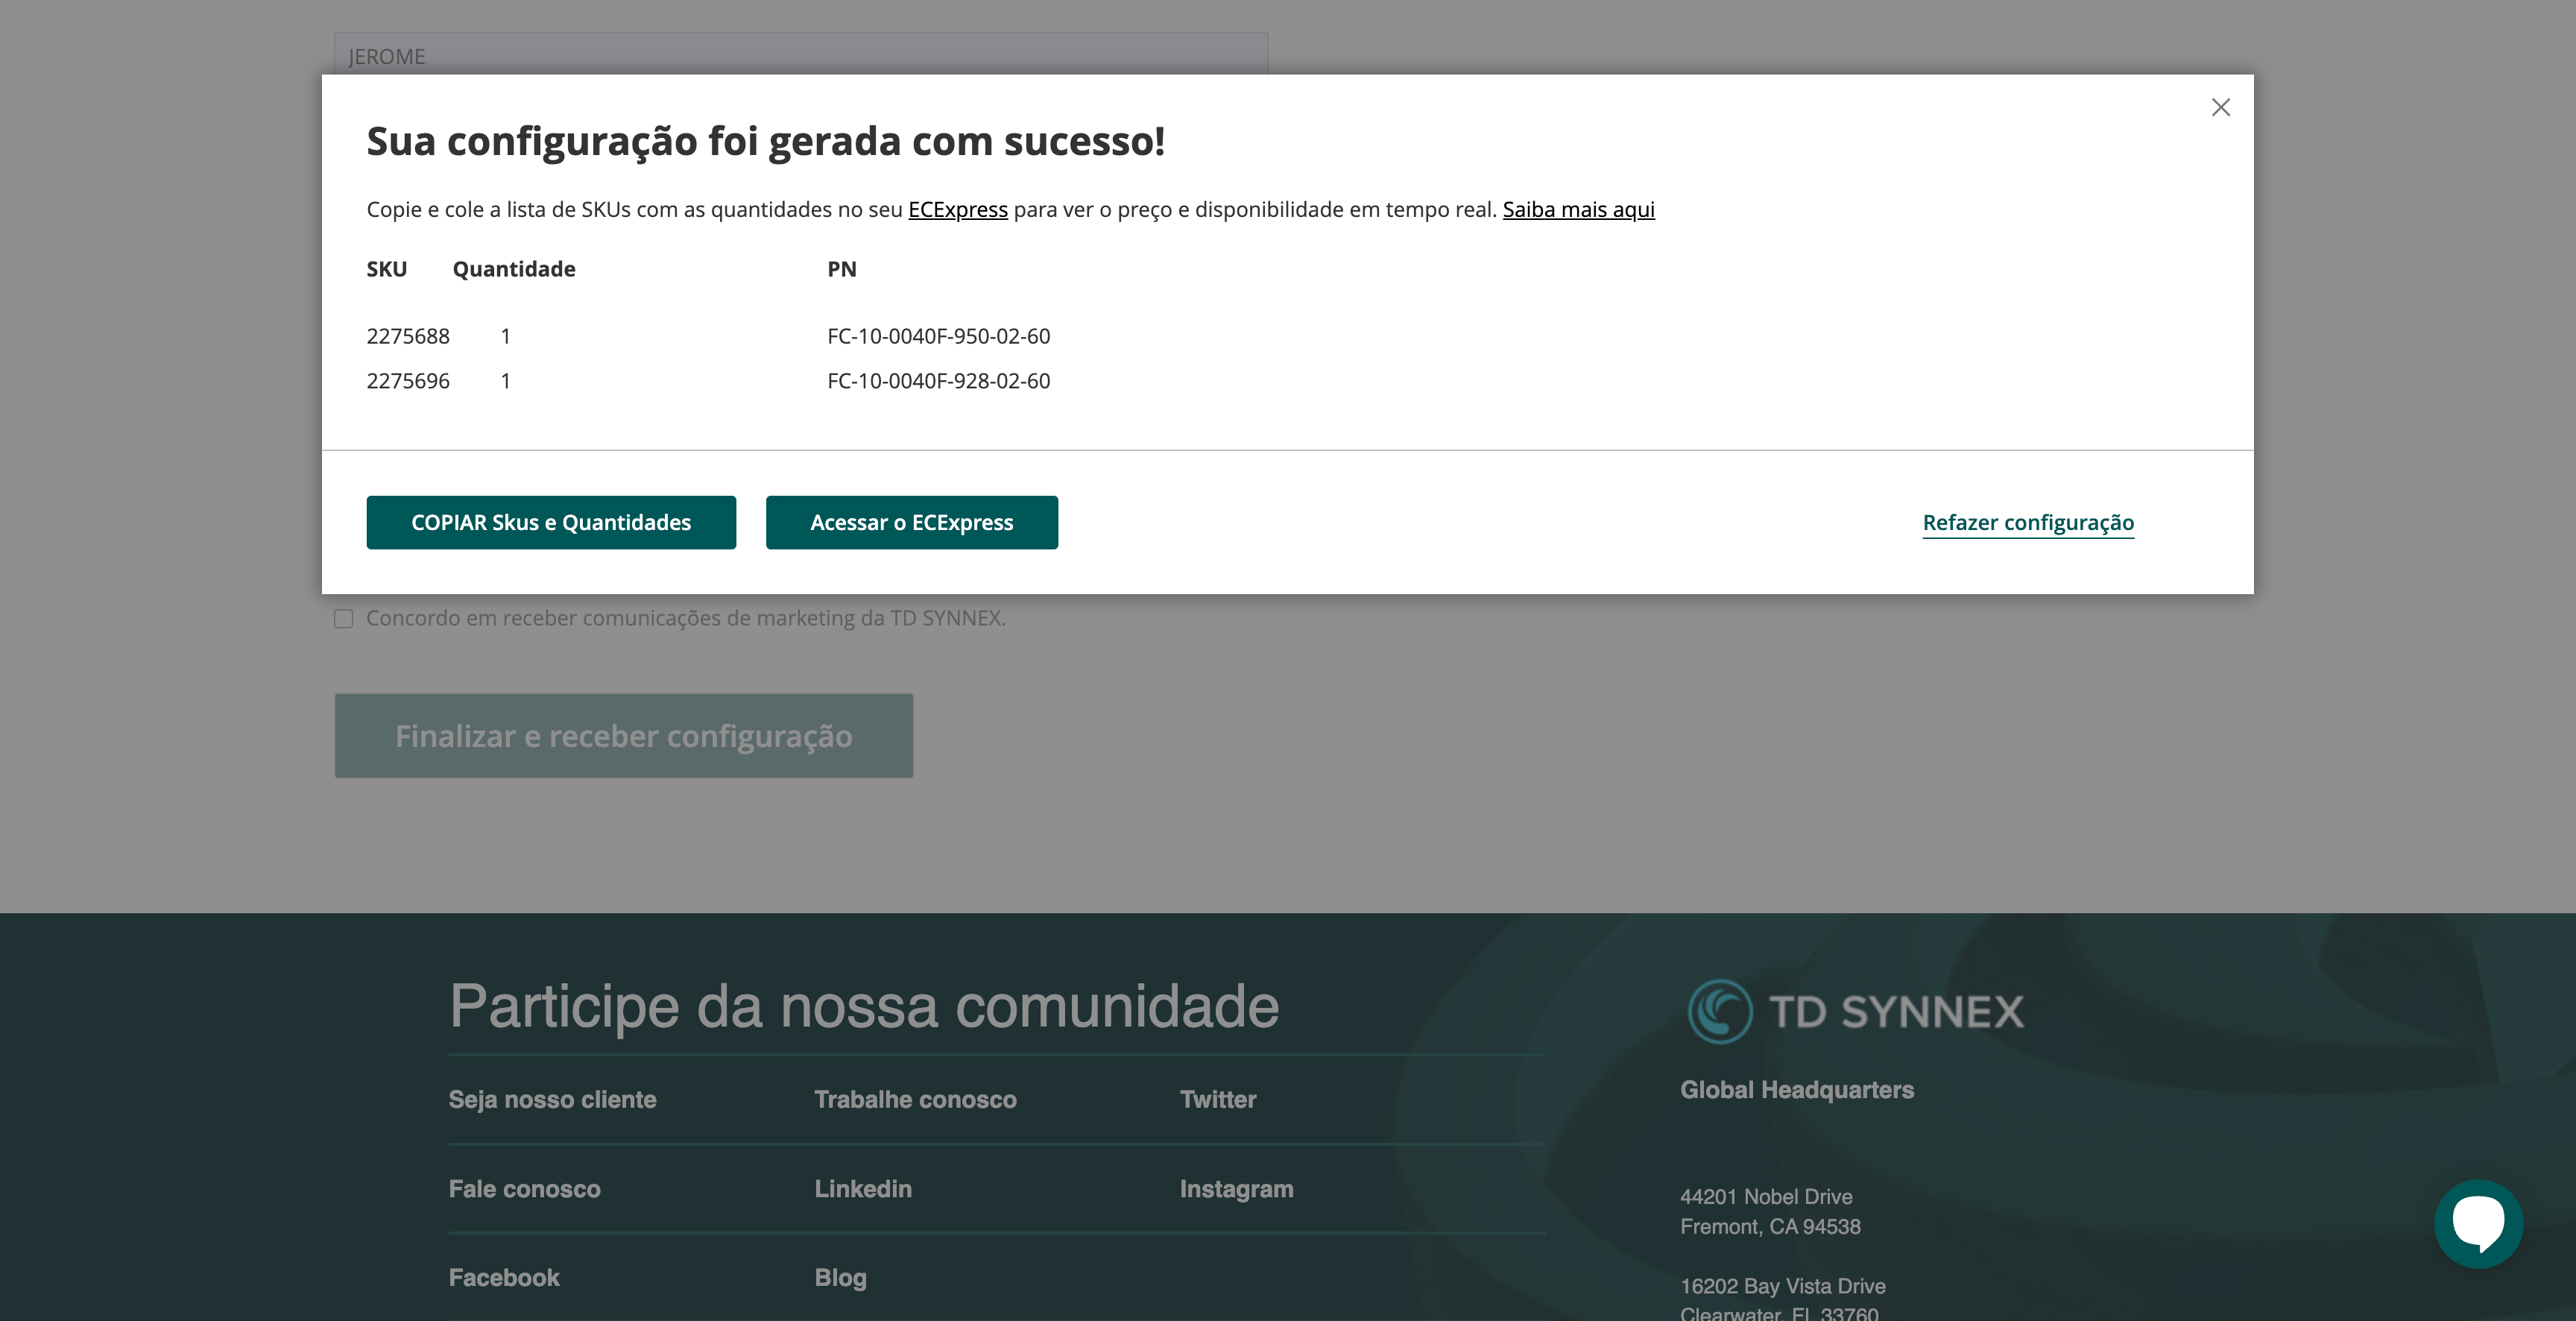The width and height of the screenshot is (2576, 1321).
Task: Click Finalizar e receber configuração button
Action: point(623,735)
